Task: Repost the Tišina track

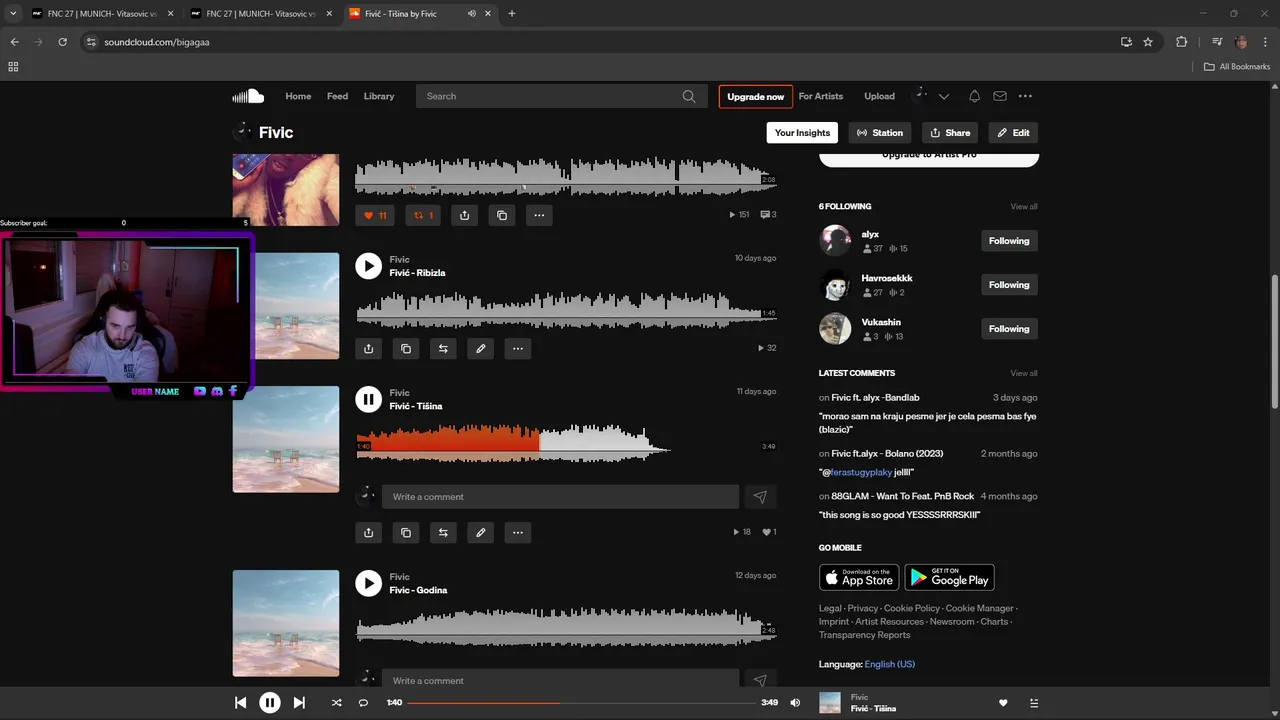Action: pos(443,533)
